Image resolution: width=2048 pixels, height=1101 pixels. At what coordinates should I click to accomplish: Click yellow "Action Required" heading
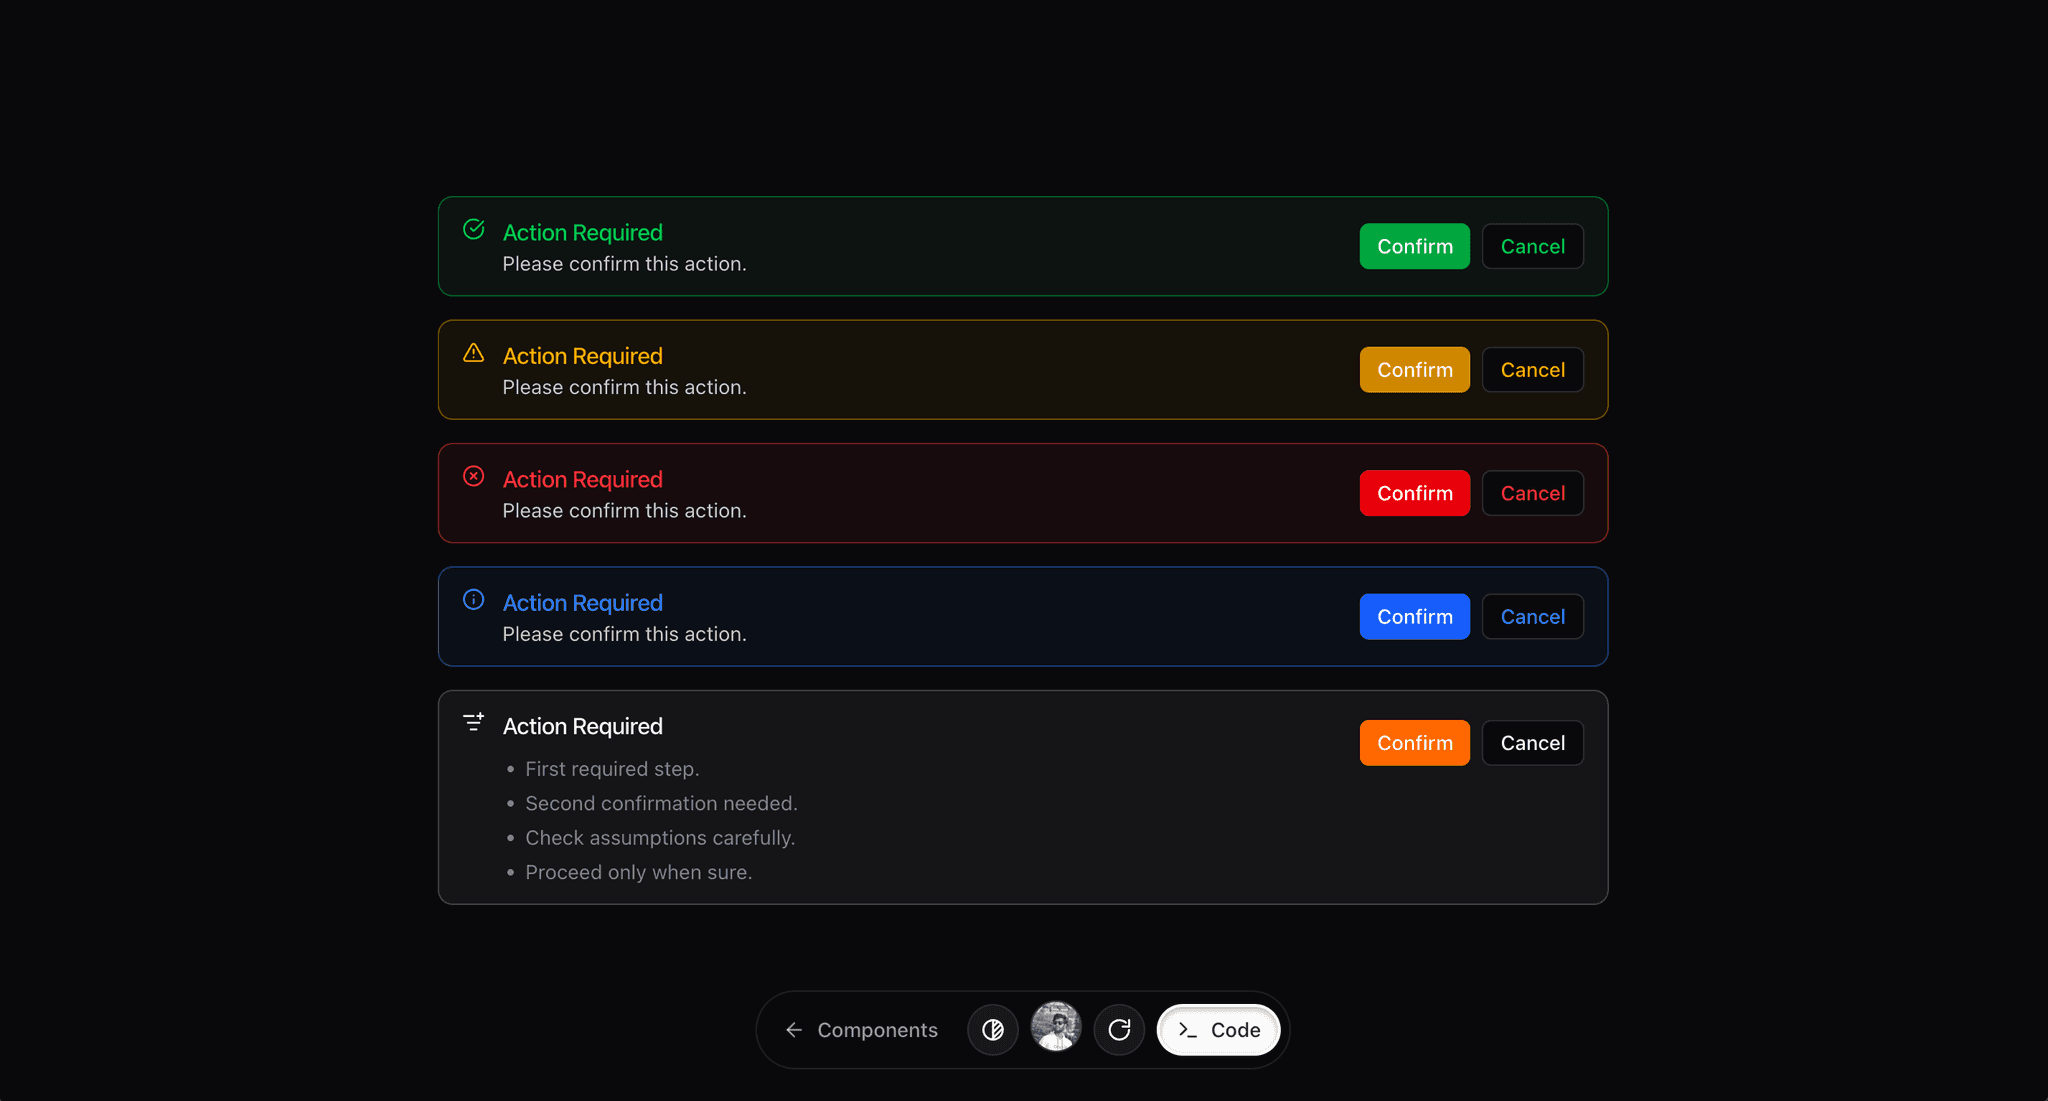pos(583,356)
